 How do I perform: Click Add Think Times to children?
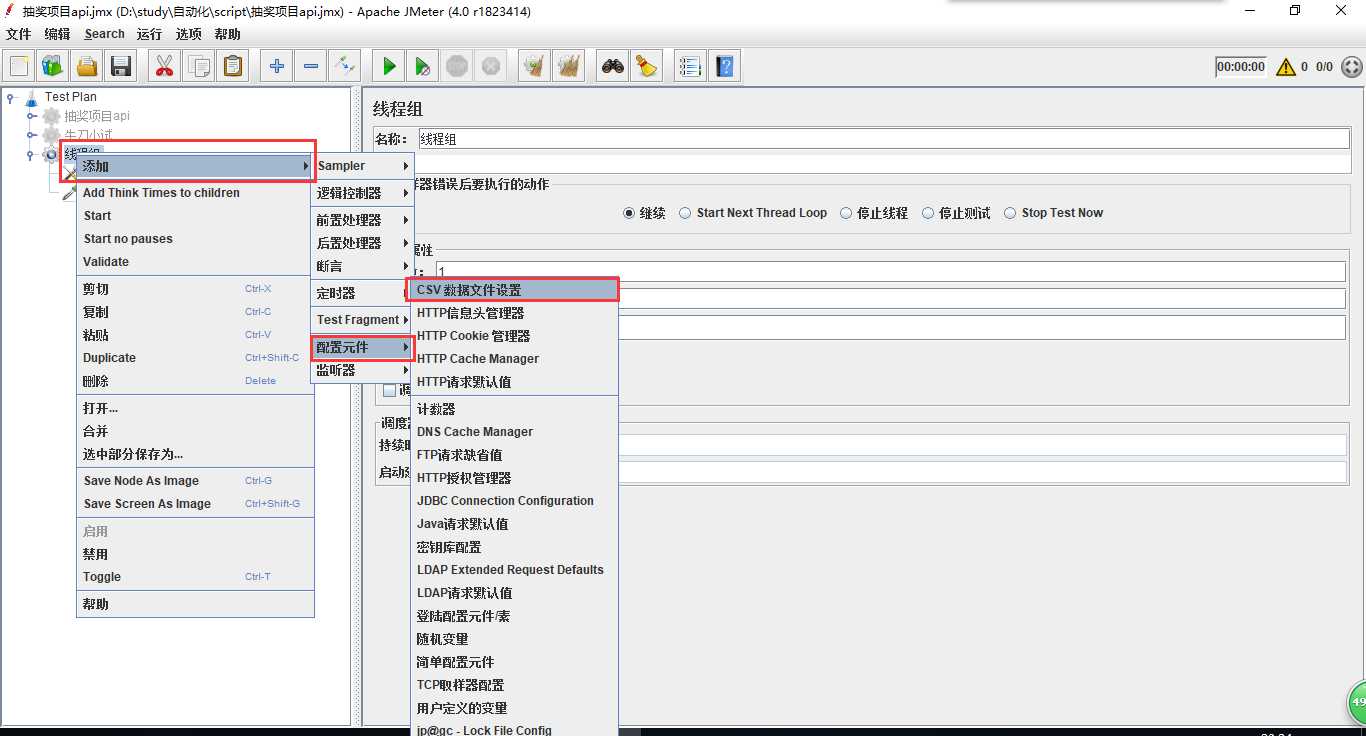(x=196, y=193)
